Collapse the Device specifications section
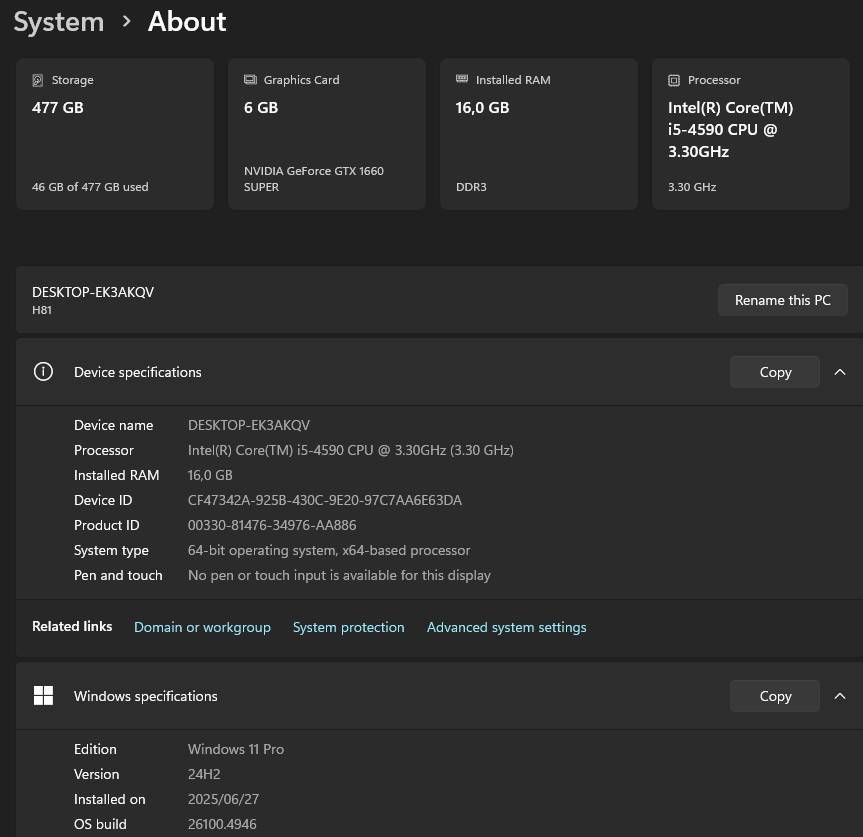 [x=840, y=371]
